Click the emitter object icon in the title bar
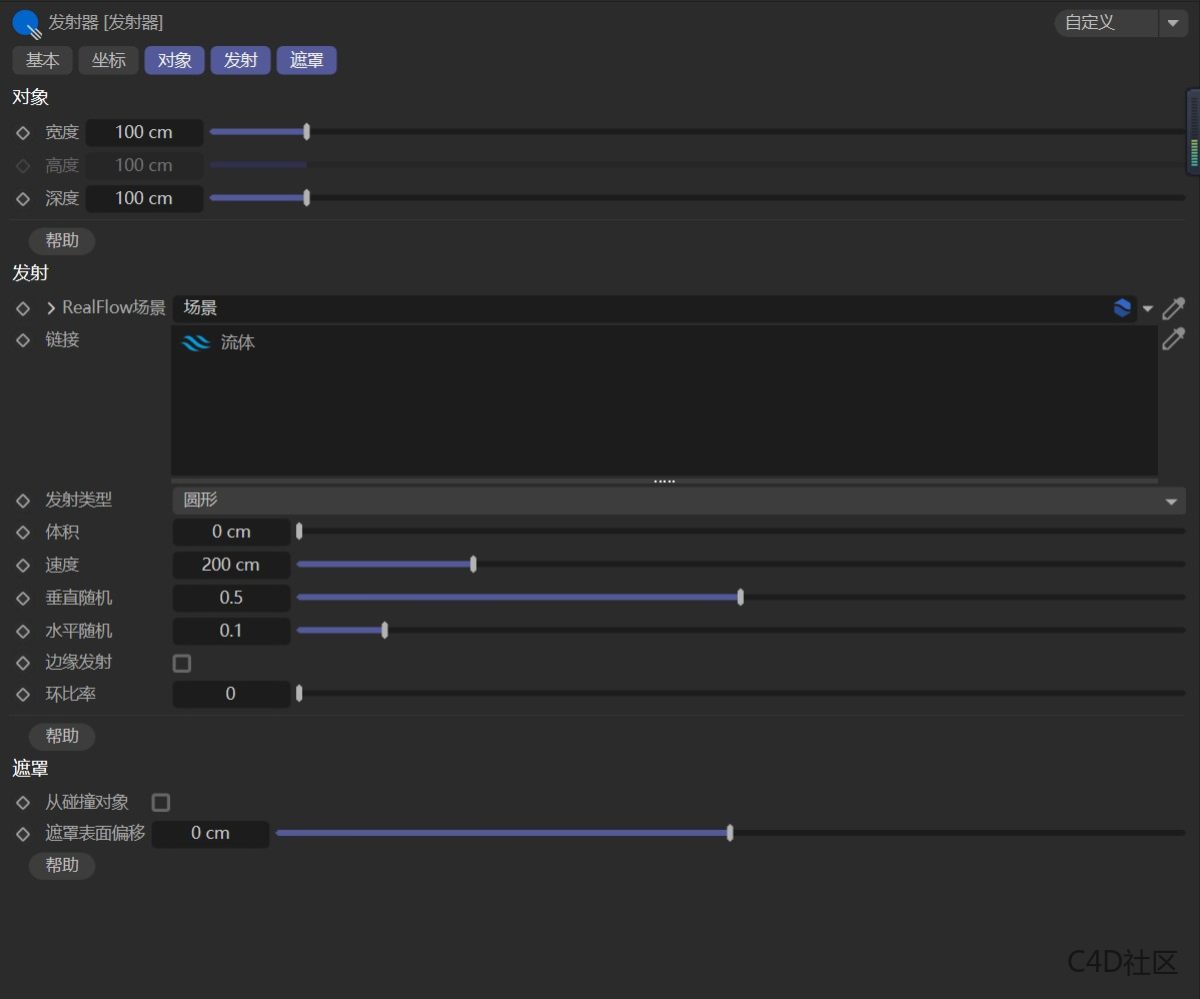 (25, 23)
